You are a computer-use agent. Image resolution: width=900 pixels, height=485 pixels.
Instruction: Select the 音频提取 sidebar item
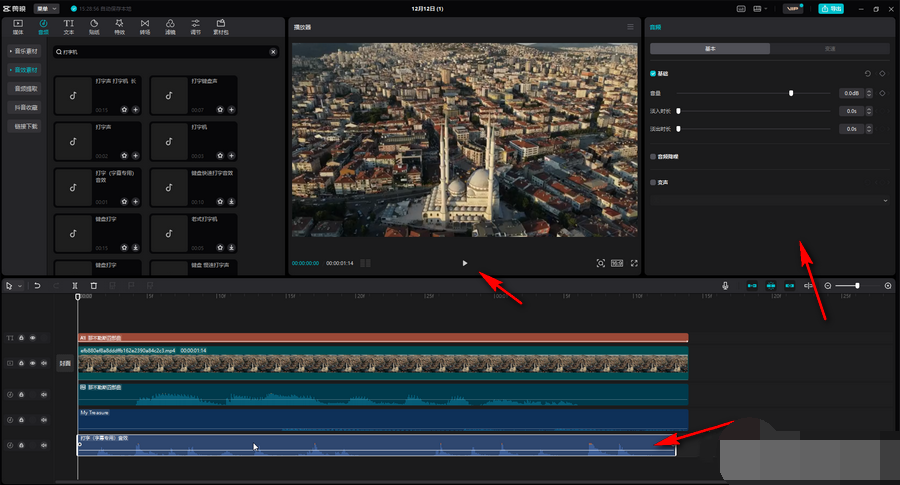[26, 88]
